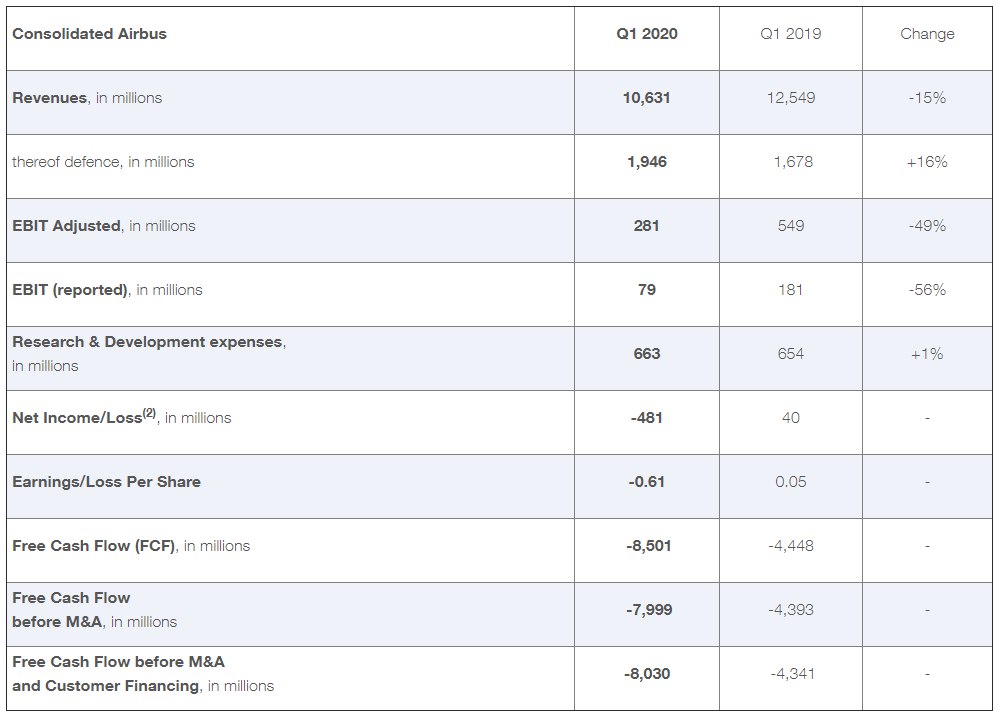This screenshot has height=717, width=1001.
Task: Select the -56% EBIT reported change
Action: (927, 290)
